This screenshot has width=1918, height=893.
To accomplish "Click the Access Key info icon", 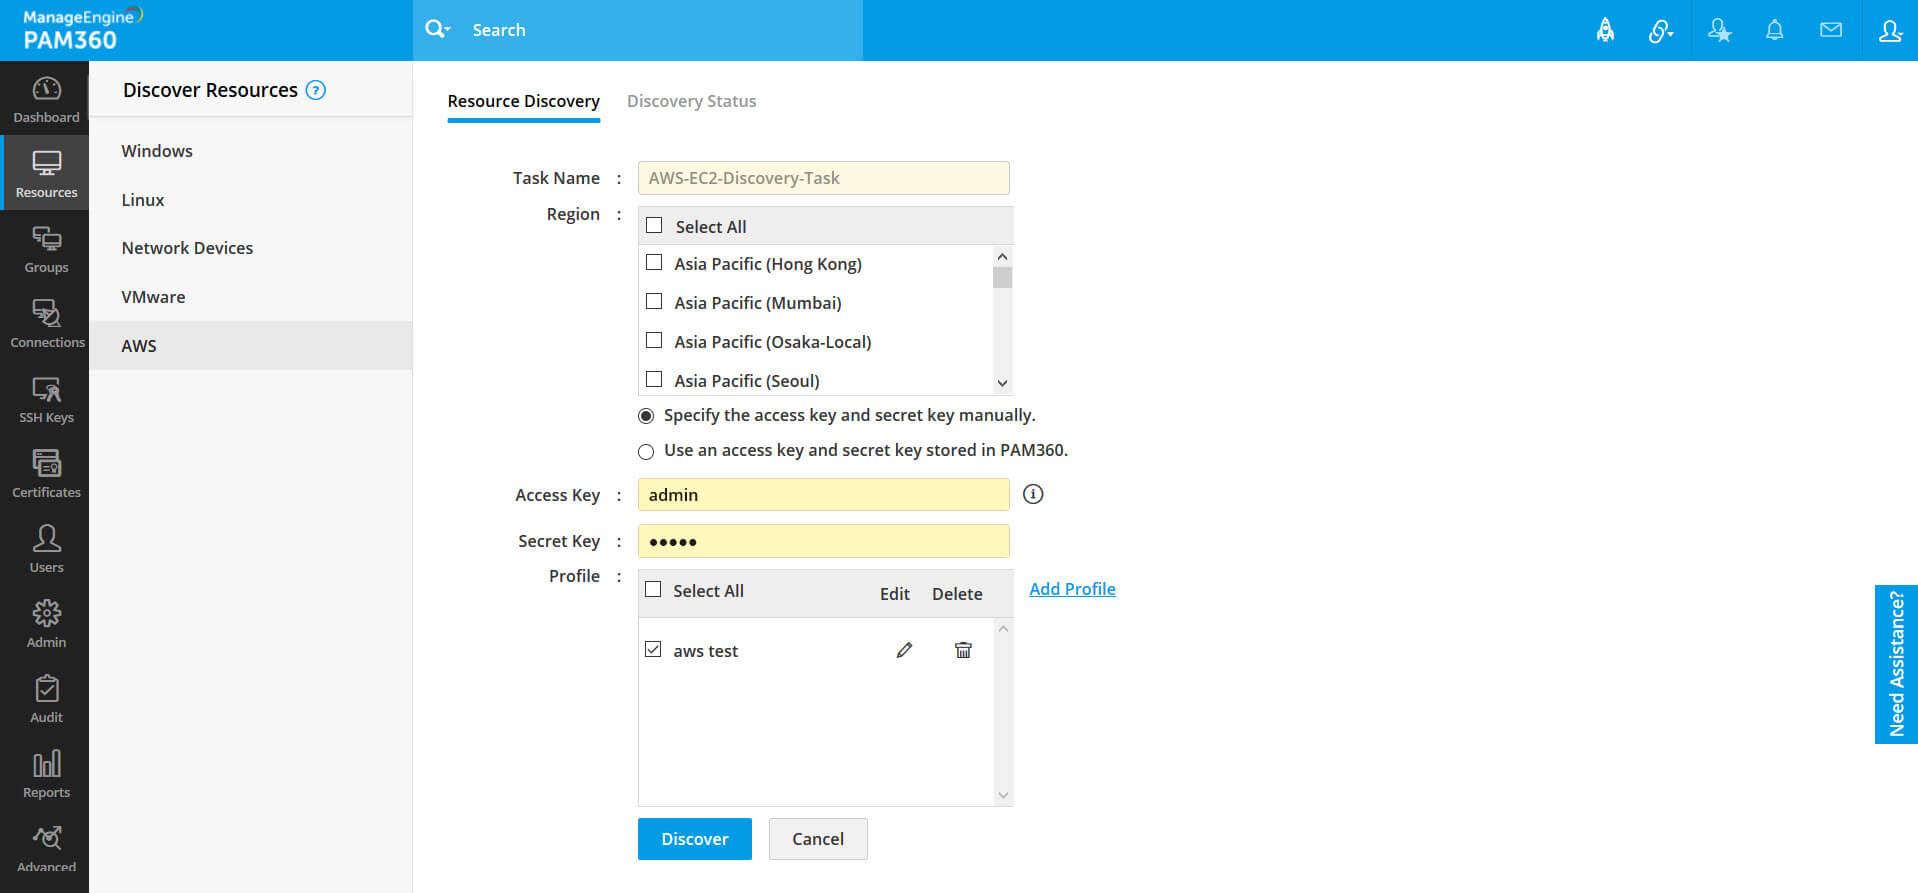I will (x=1033, y=494).
